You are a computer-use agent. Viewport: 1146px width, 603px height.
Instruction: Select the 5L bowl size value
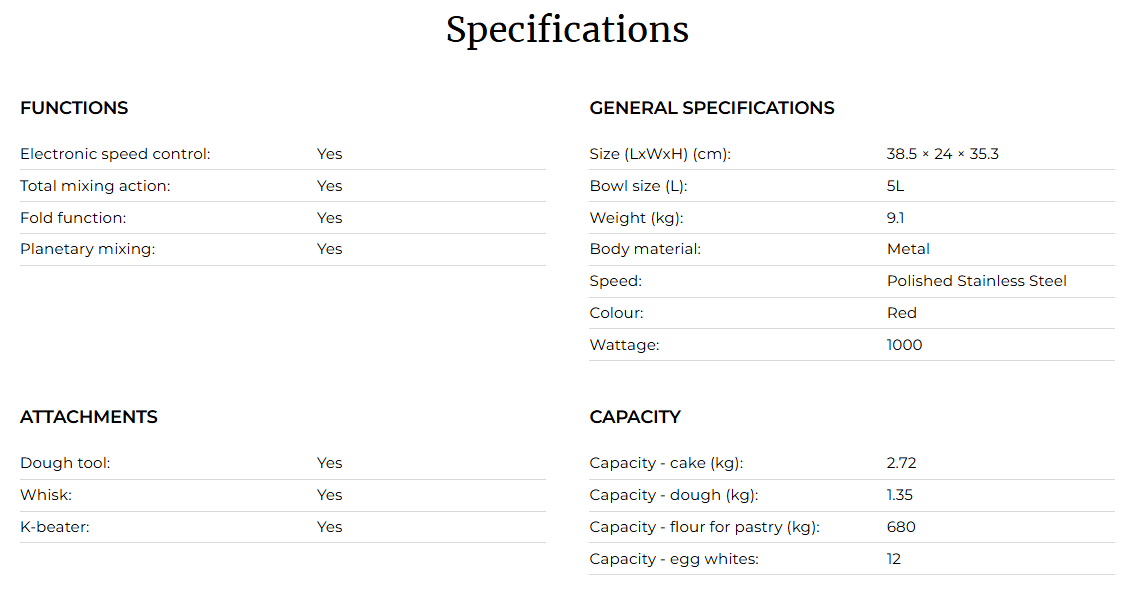pyautogui.click(x=896, y=186)
